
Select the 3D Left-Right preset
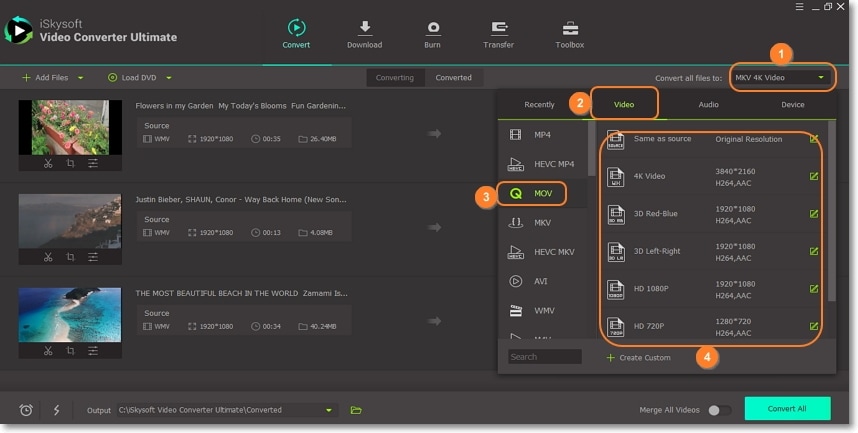pos(711,251)
